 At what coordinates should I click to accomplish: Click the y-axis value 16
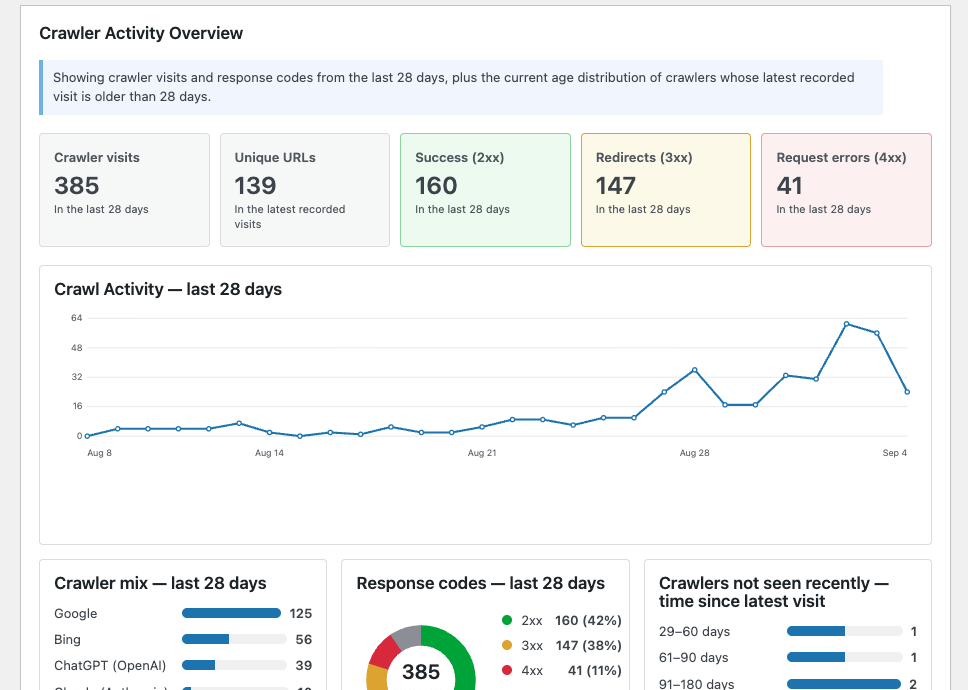click(x=77, y=406)
